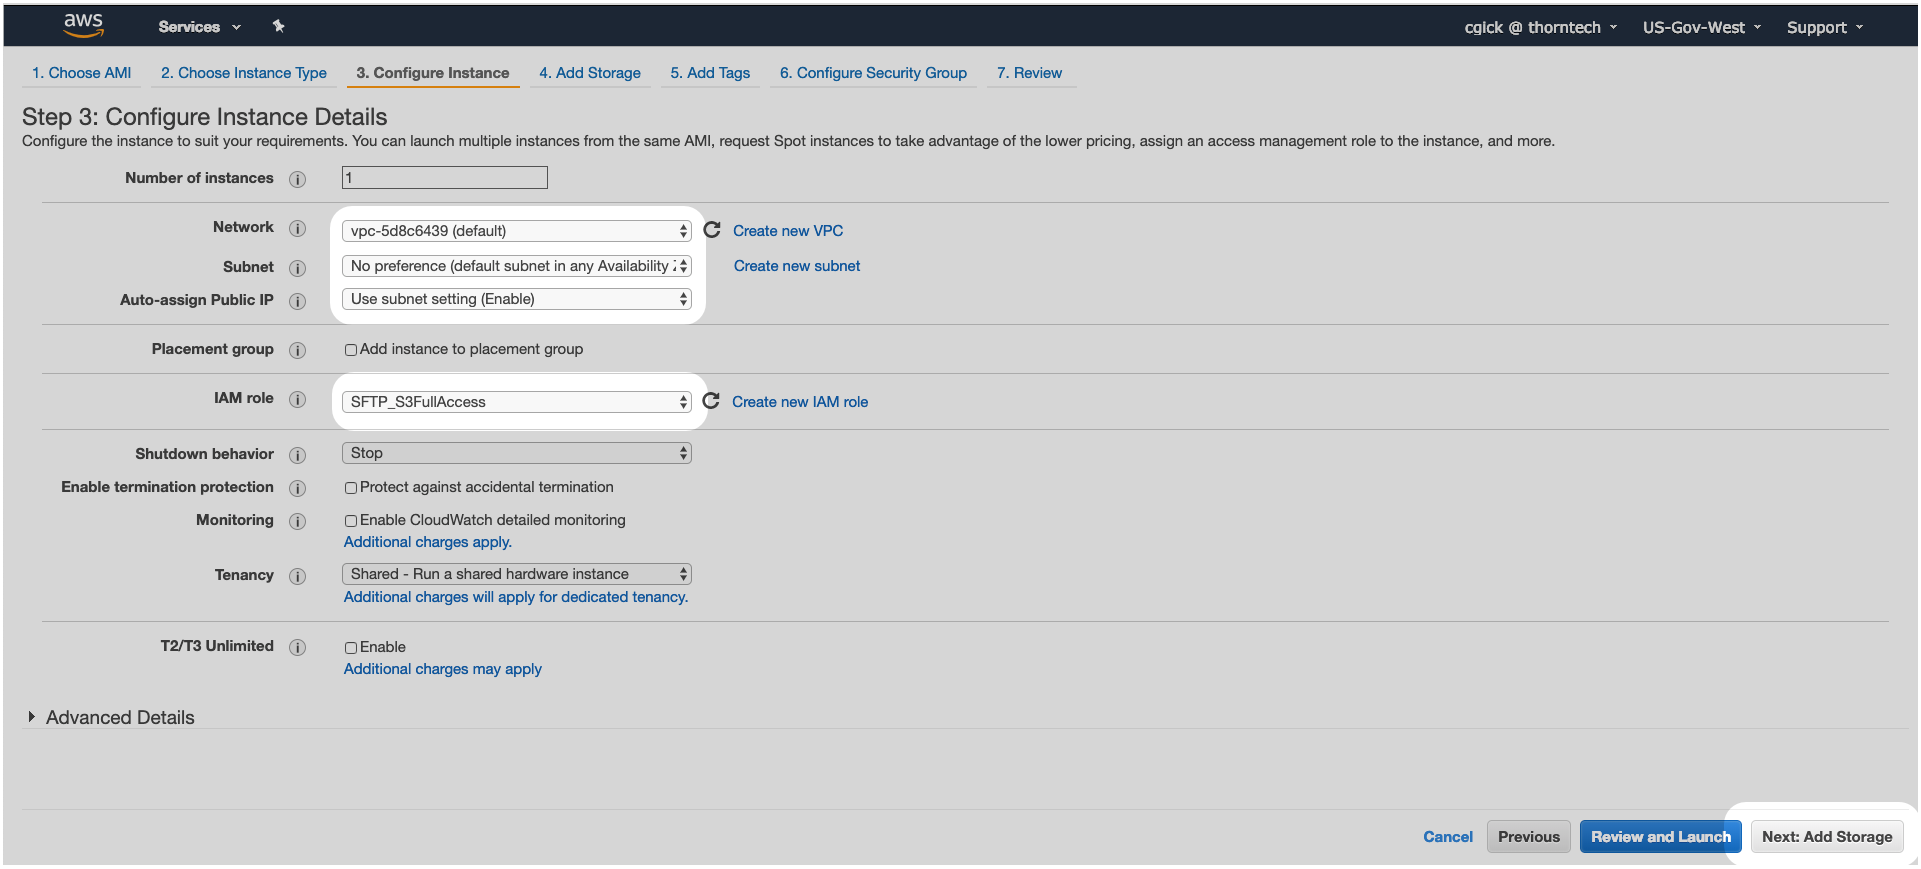Go to the 4. Add Storage tab
This screenshot has width=1921, height=869.
pyautogui.click(x=590, y=73)
